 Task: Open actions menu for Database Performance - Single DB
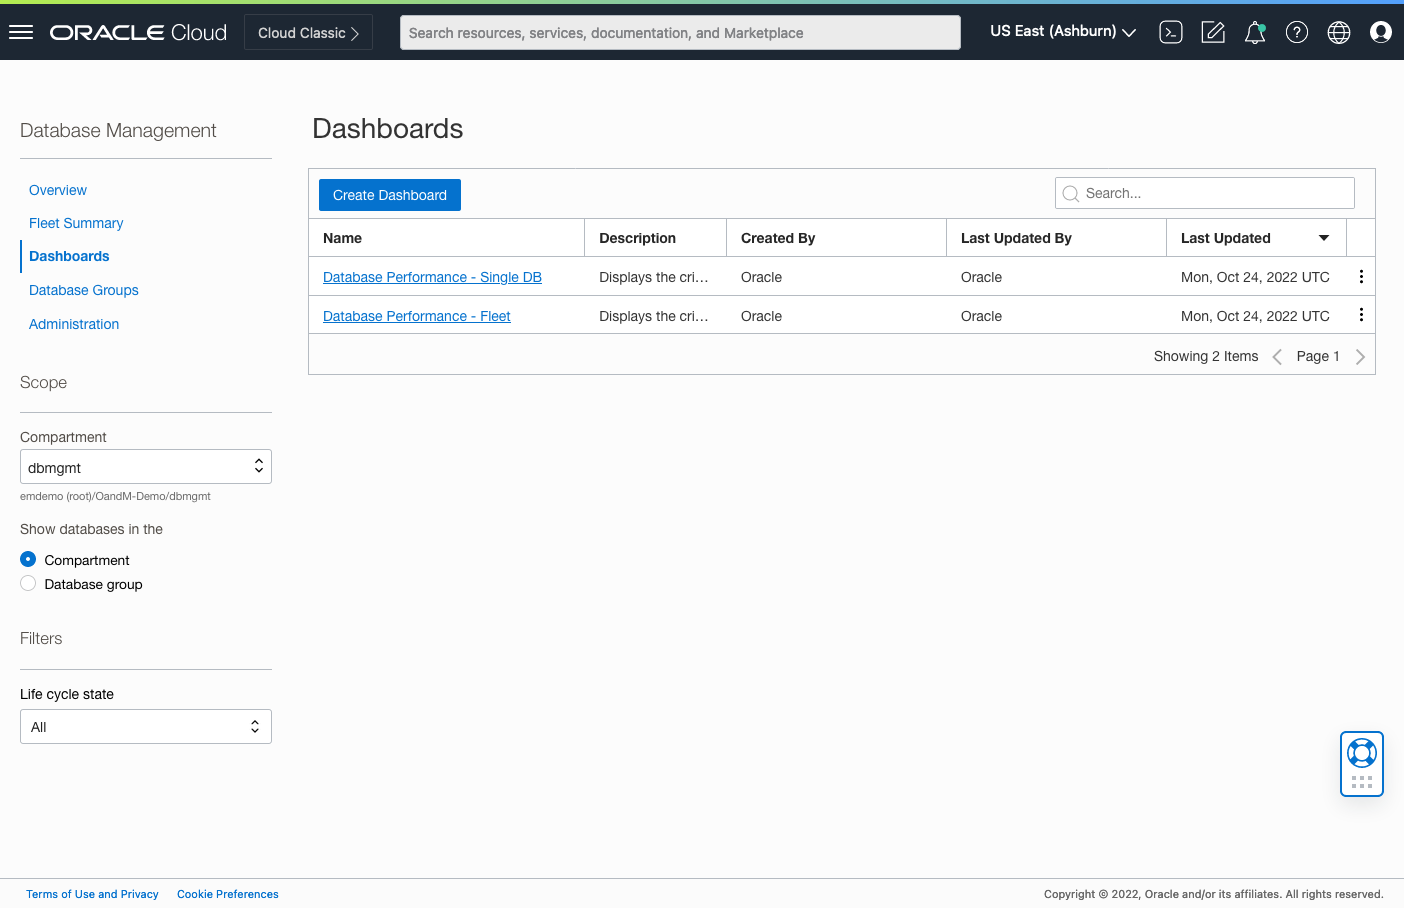(1361, 277)
